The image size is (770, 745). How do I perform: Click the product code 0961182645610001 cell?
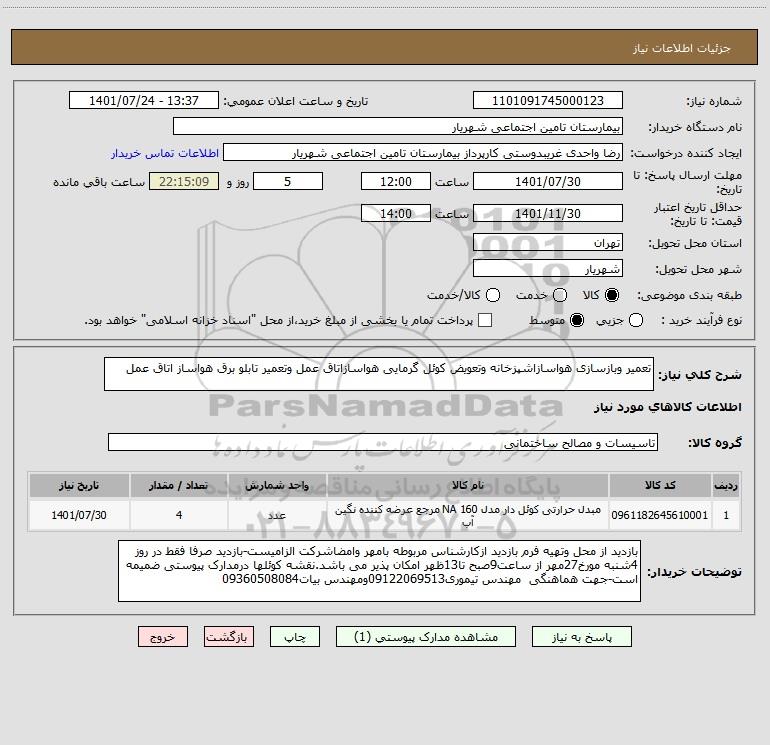pyautogui.click(x=660, y=515)
